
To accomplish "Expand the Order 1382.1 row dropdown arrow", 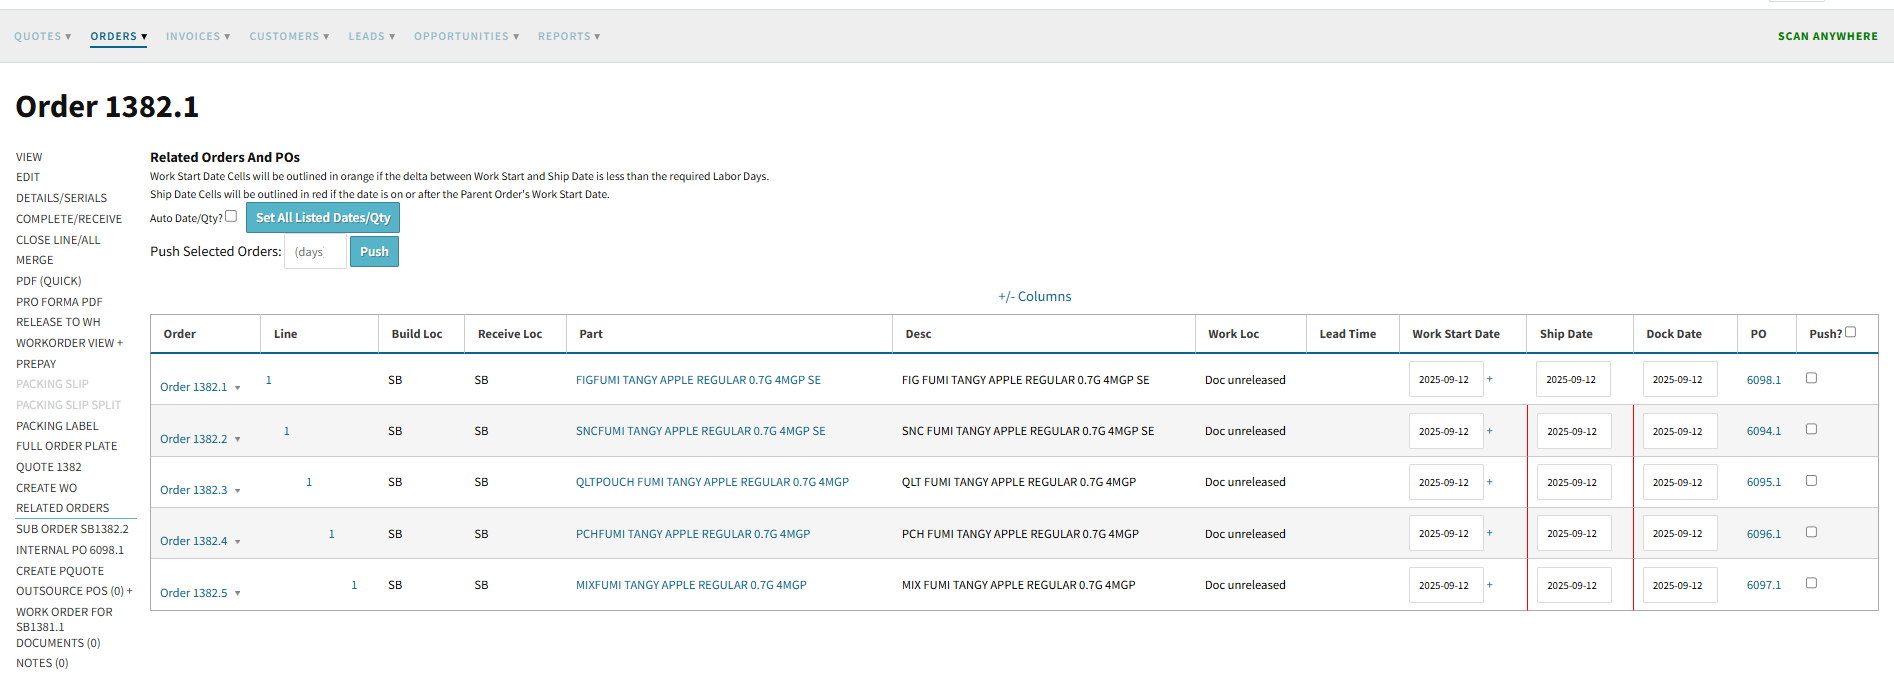I will pyautogui.click(x=238, y=388).
